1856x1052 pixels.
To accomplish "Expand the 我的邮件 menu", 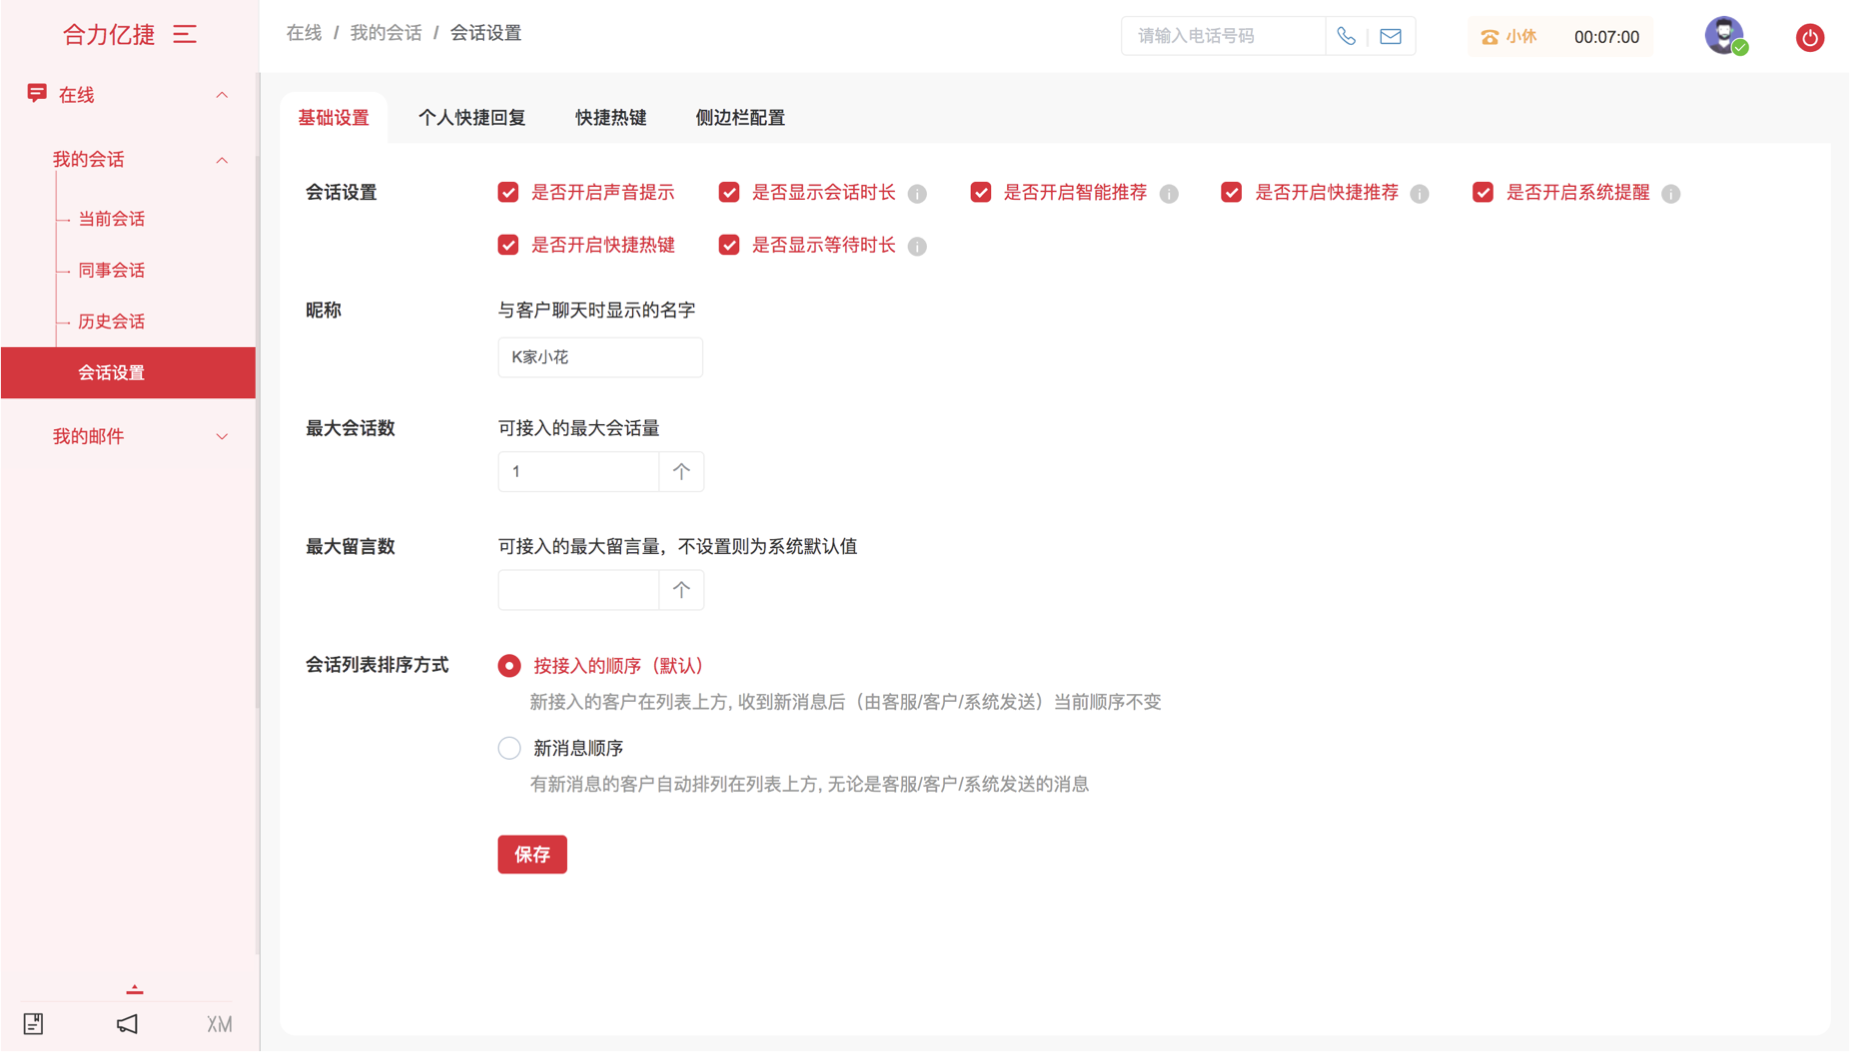I will coord(222,438).
